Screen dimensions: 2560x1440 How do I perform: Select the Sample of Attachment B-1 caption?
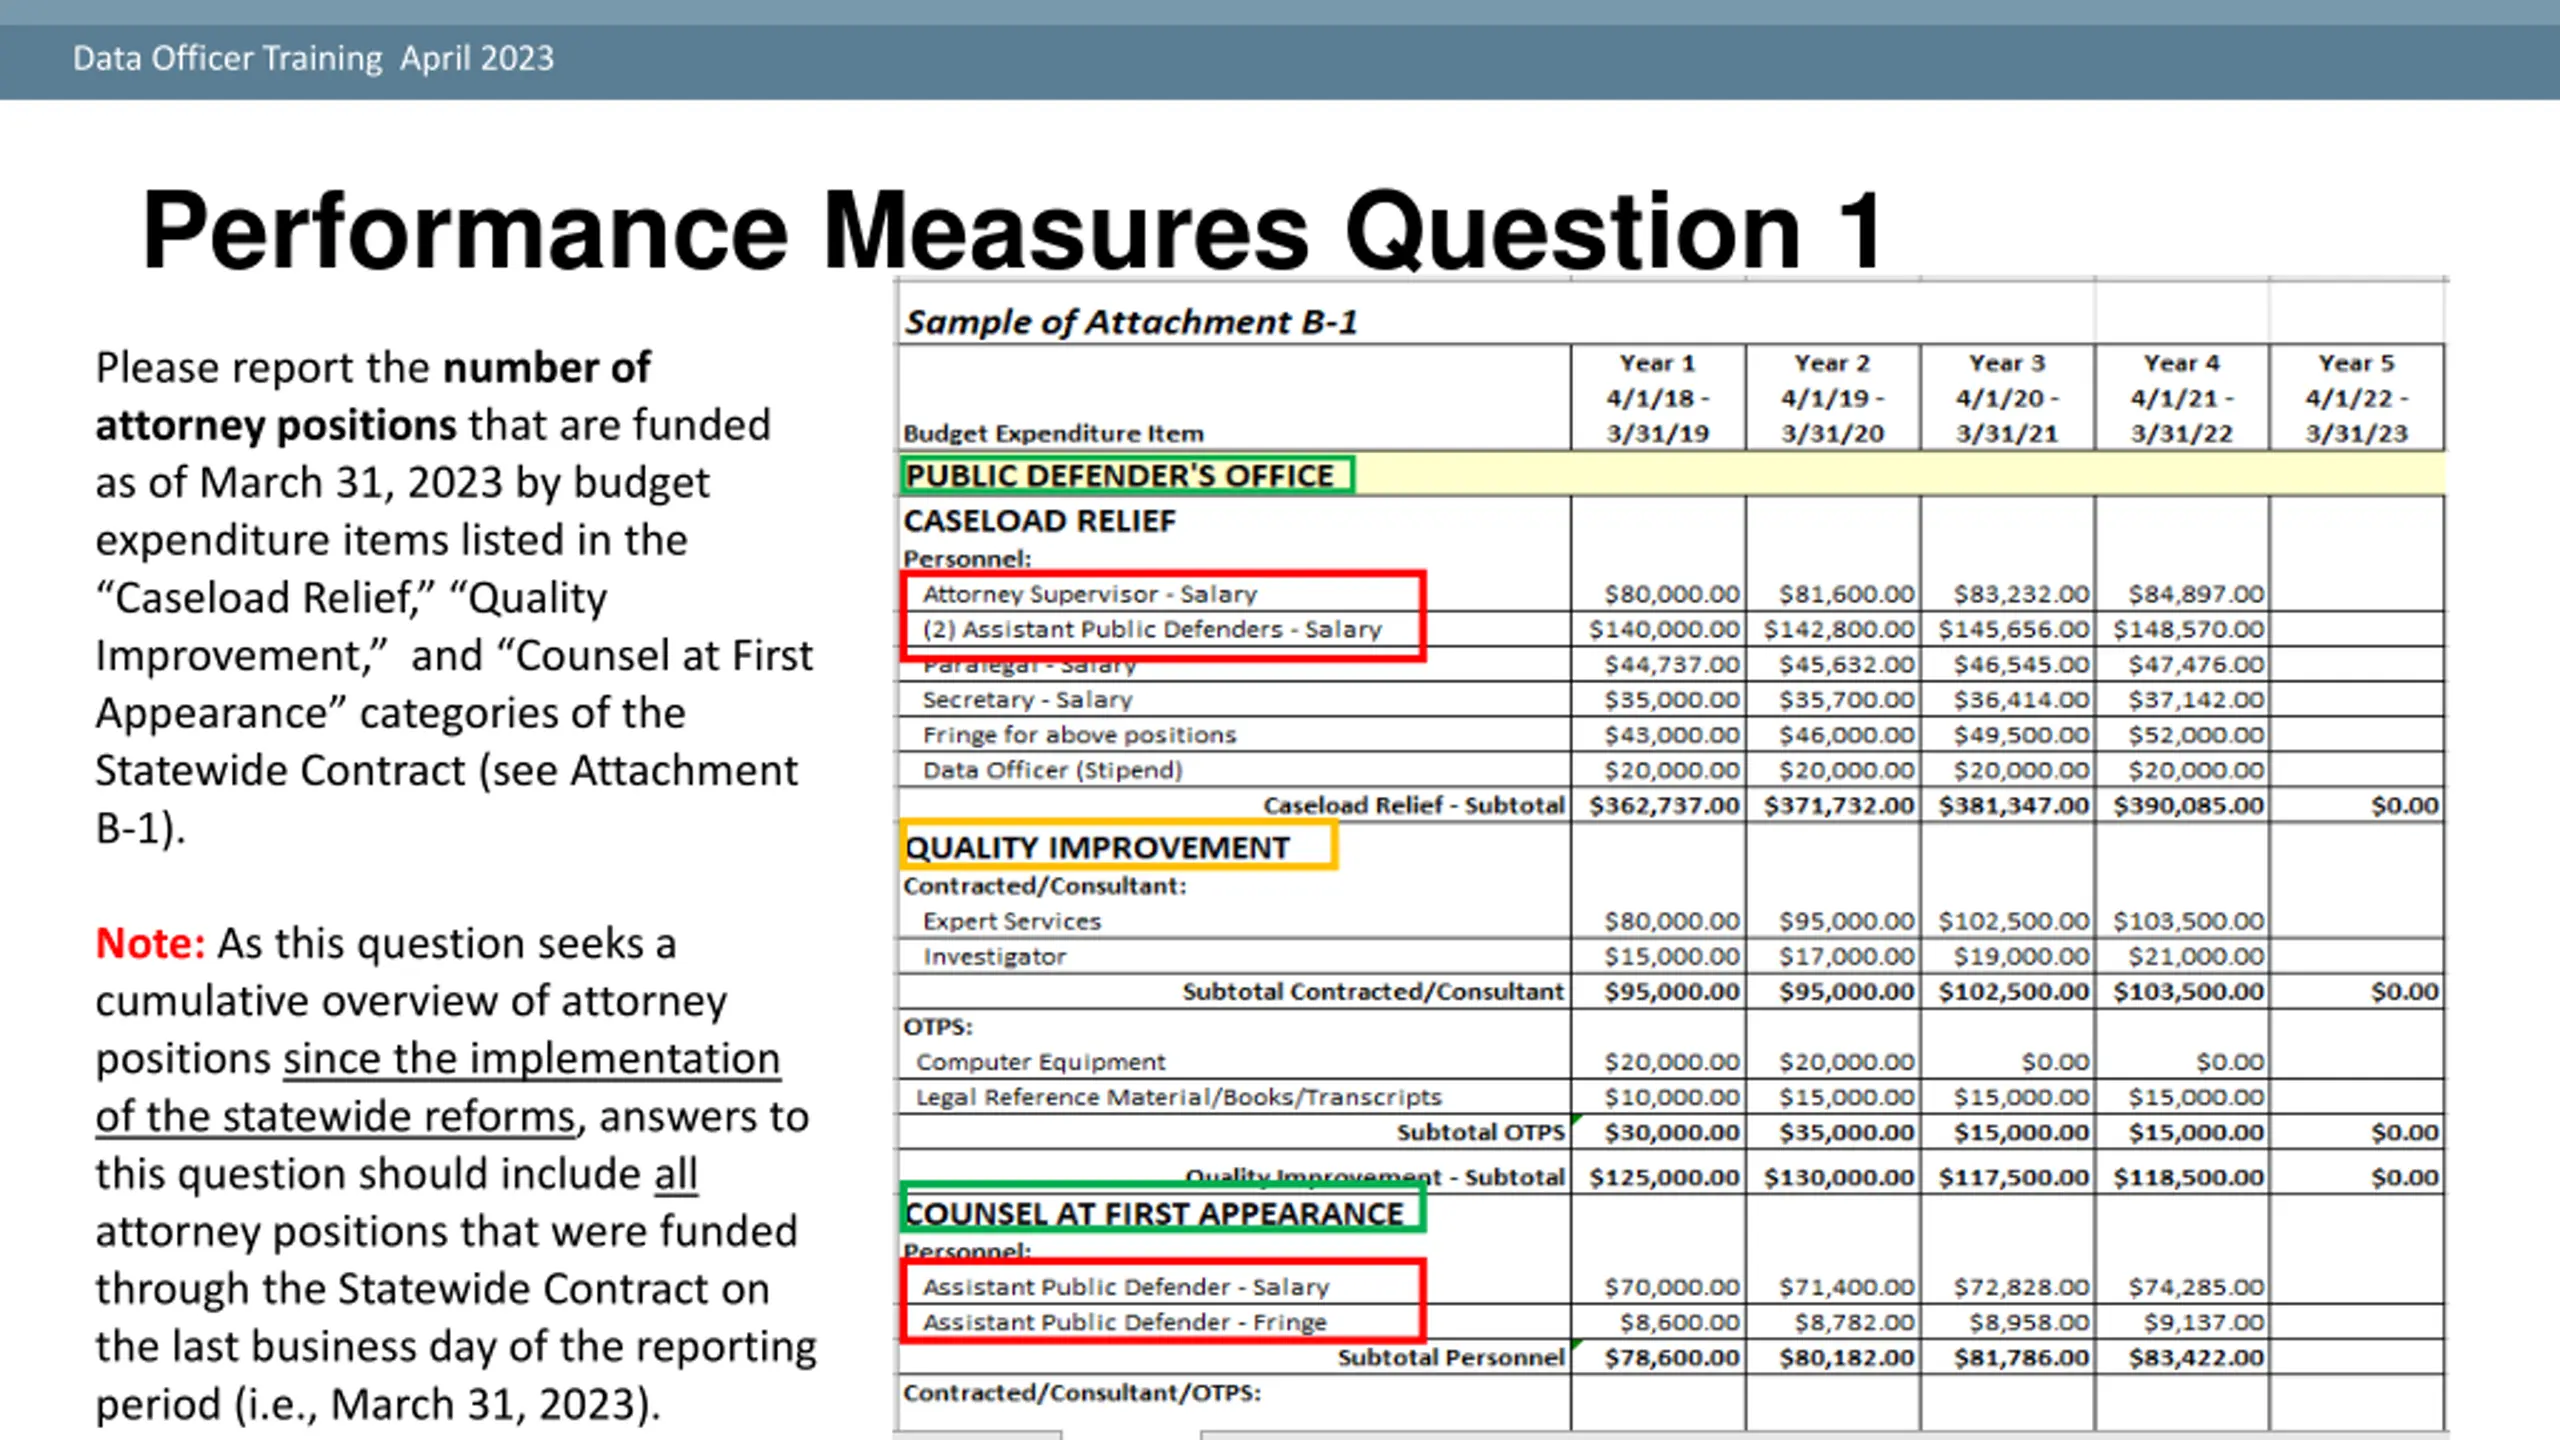[x=1131, y=322]
